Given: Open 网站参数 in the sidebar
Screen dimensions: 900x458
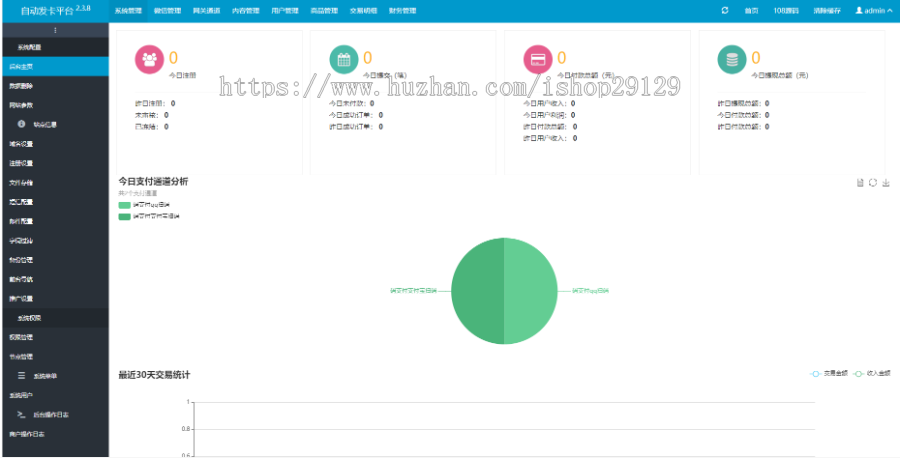Looking at the screenshot, I should [x=55, y=105].
